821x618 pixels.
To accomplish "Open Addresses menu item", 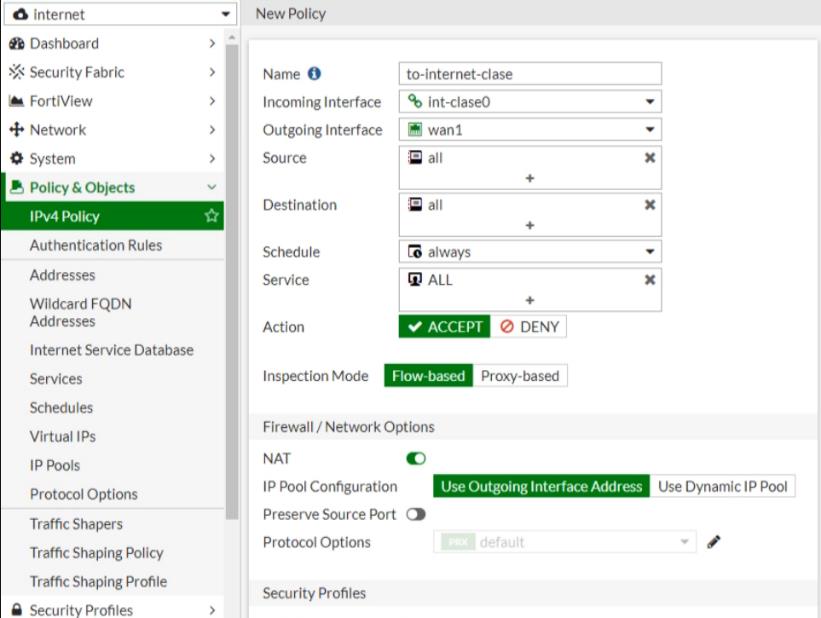I will tap(113, 275).
